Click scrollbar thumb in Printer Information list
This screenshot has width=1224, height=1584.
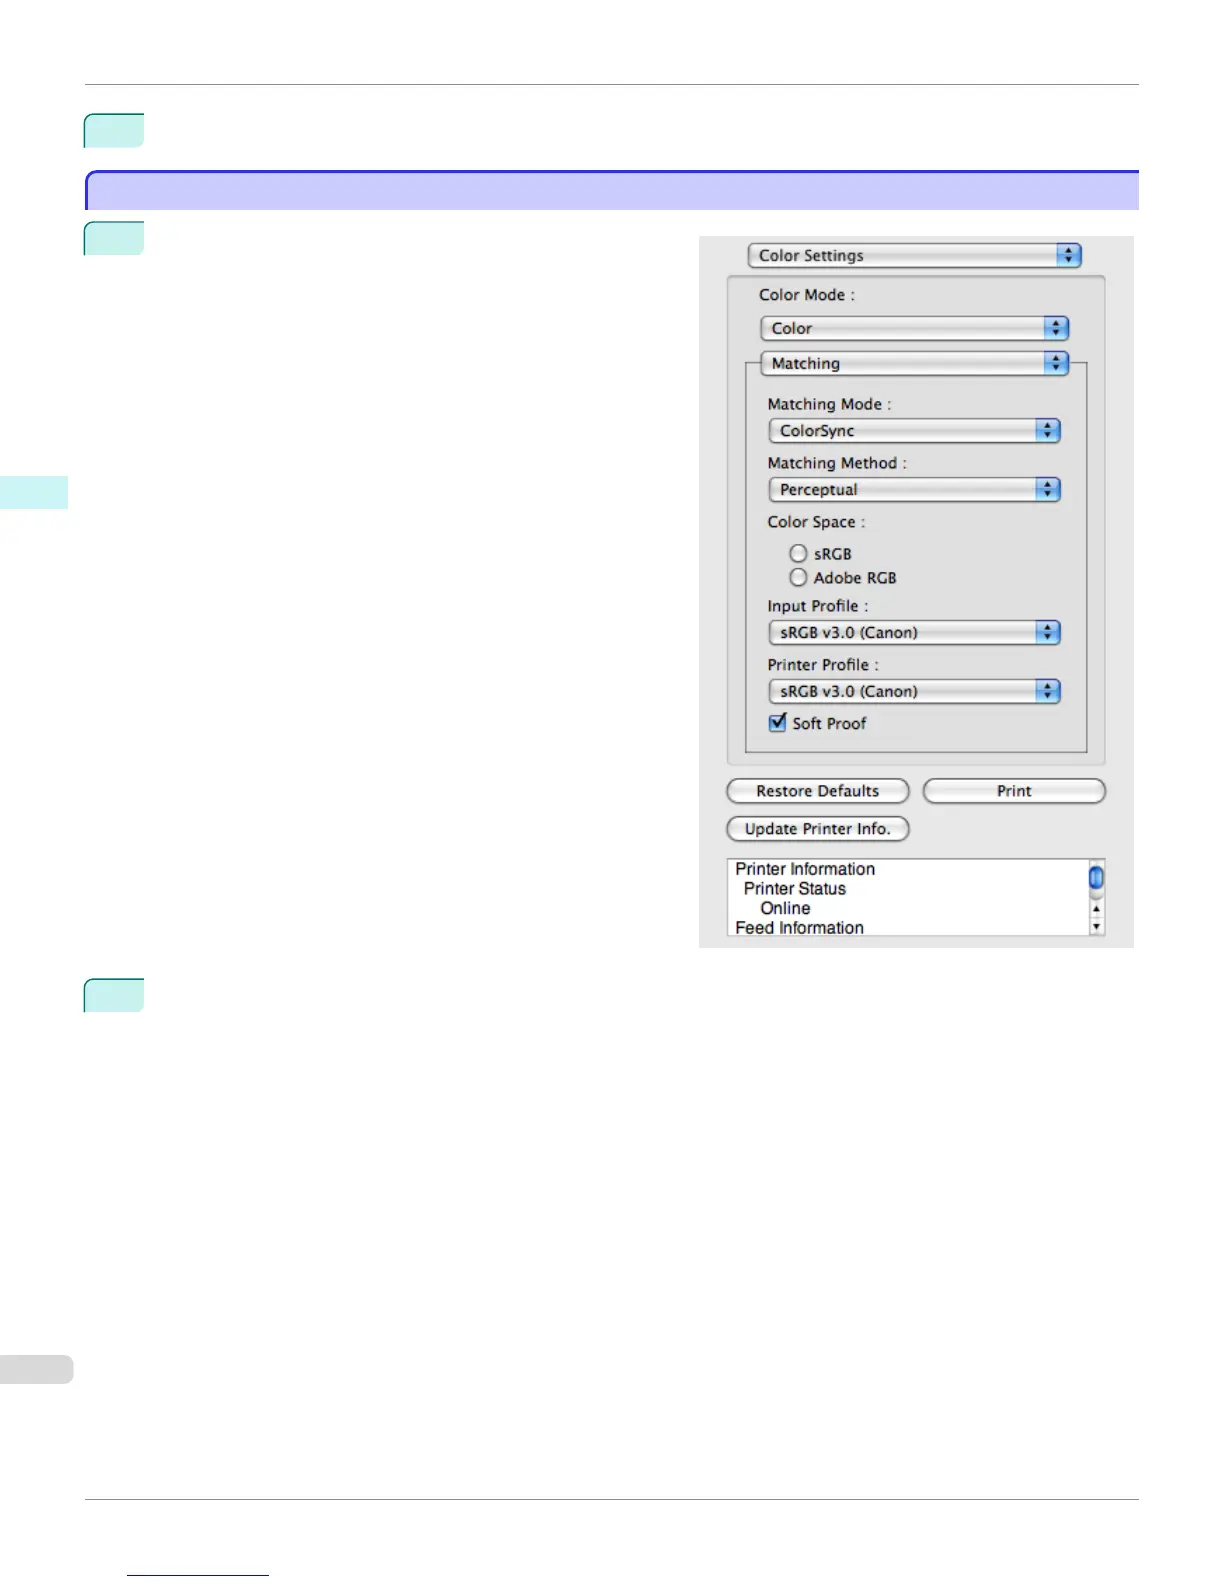click(1096, 877)
